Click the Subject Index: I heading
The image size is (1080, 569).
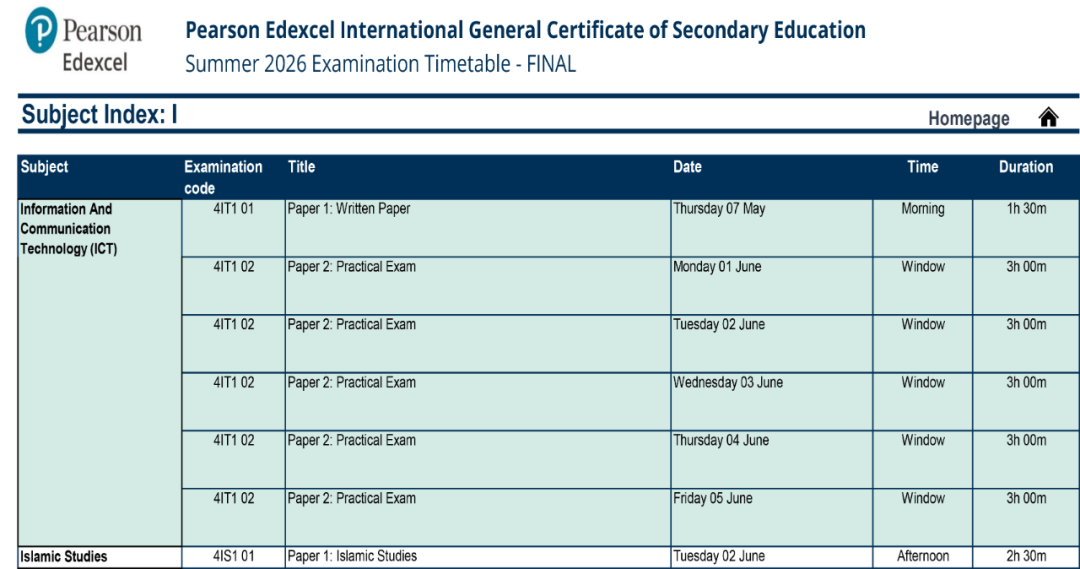coord(100,115)
